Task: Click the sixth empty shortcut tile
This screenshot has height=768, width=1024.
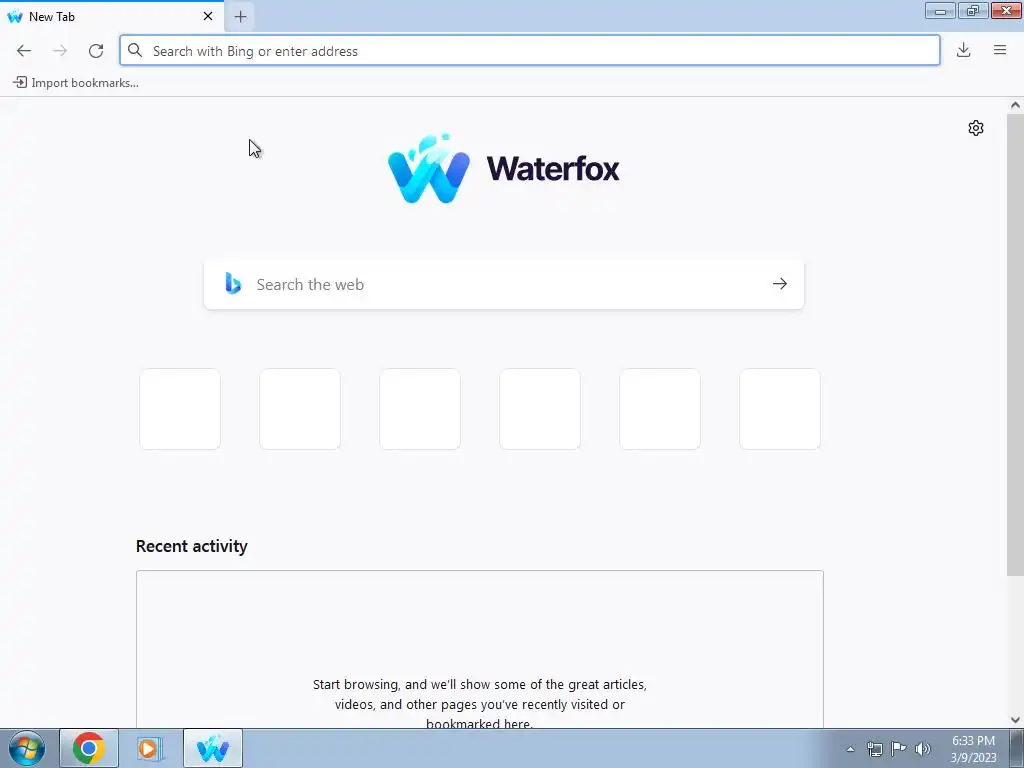Action: (x=780, y=409)
